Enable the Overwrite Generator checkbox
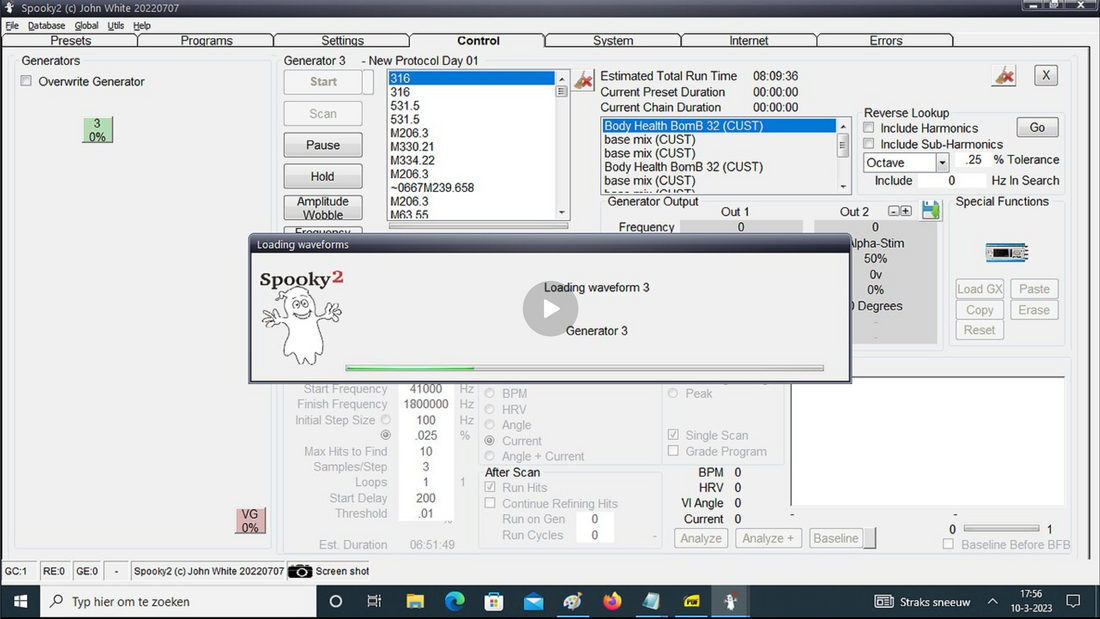The image size is (1100, 619). [x=27, y=82]
